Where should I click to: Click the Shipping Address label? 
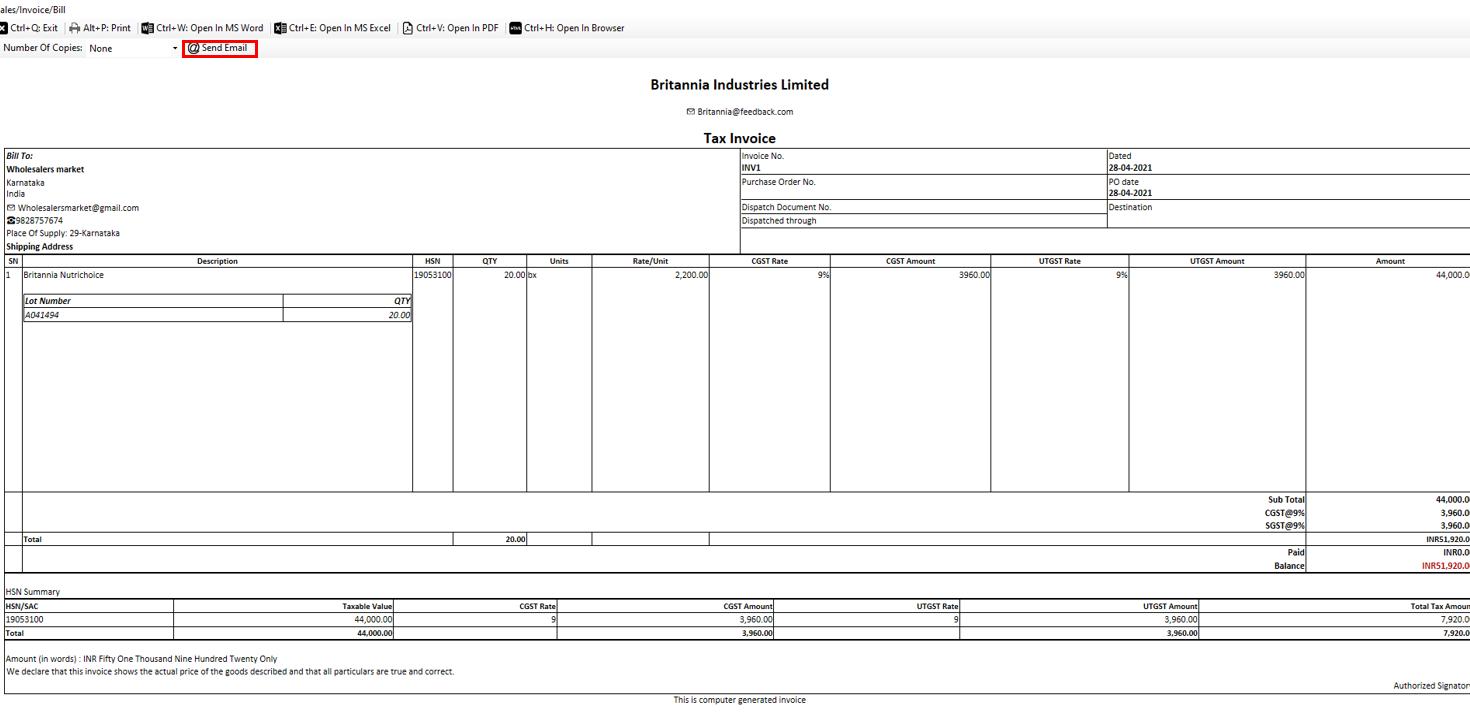40,246
